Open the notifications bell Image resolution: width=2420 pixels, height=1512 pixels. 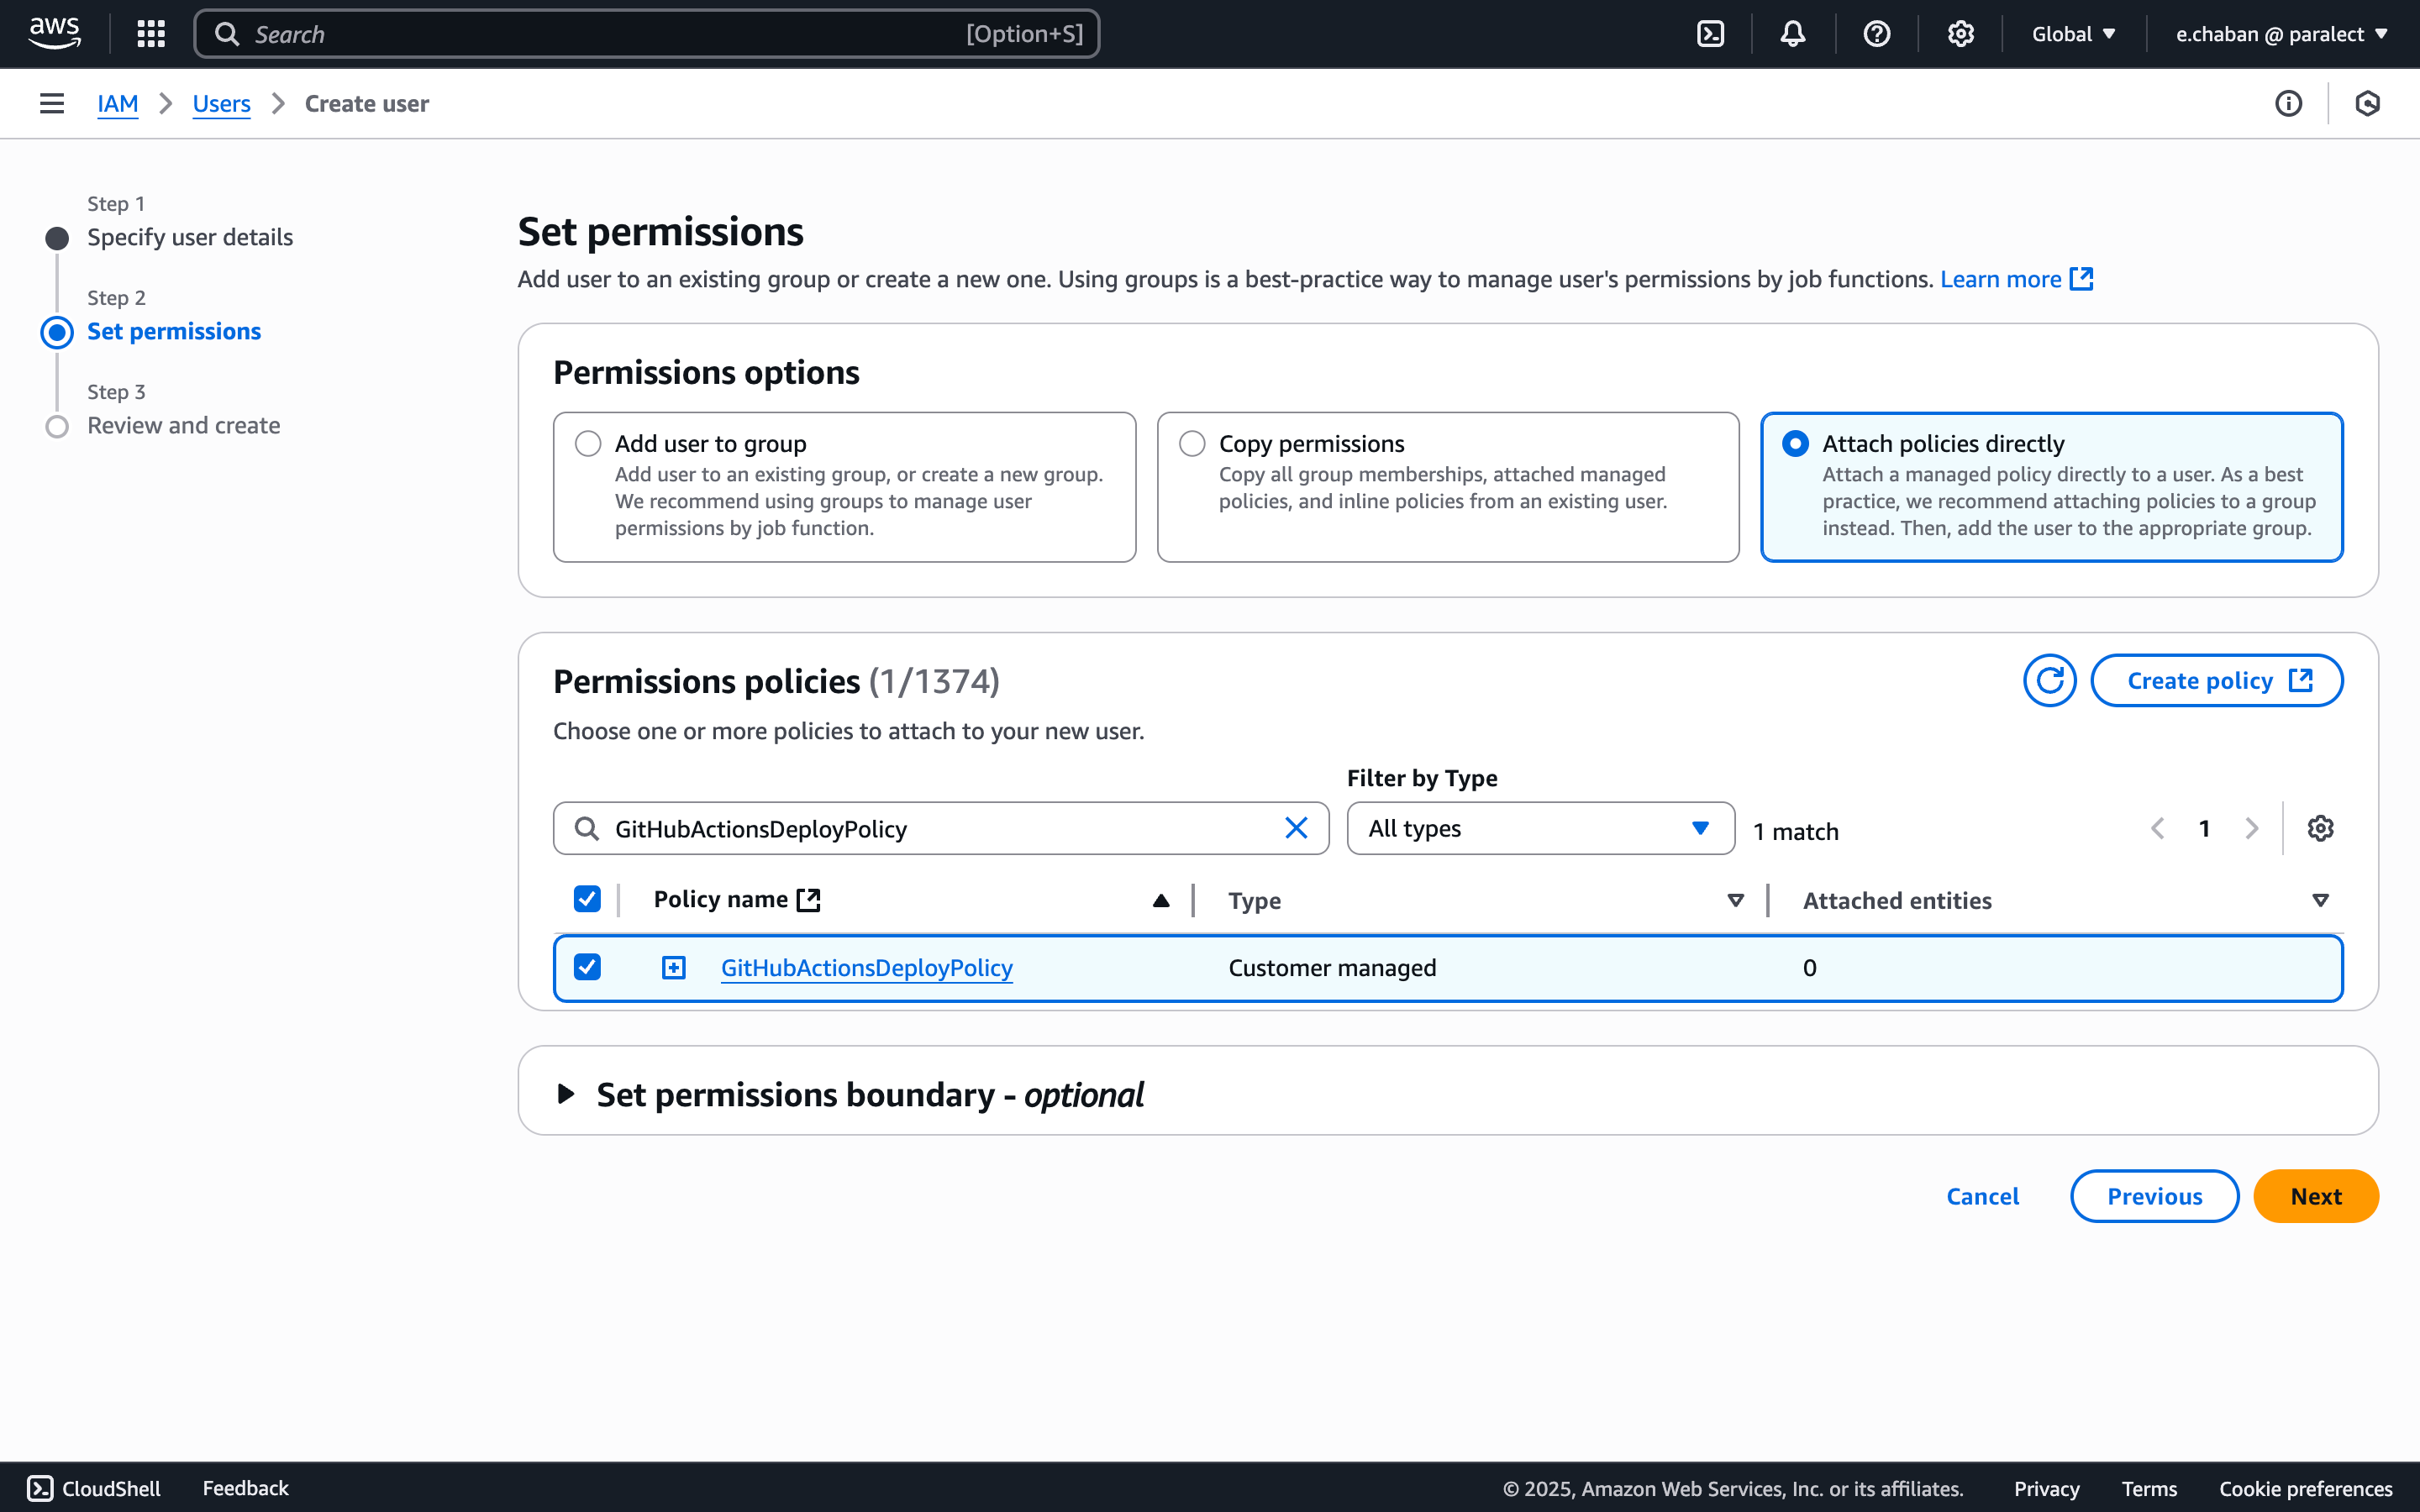click(x=1793, y=34)
